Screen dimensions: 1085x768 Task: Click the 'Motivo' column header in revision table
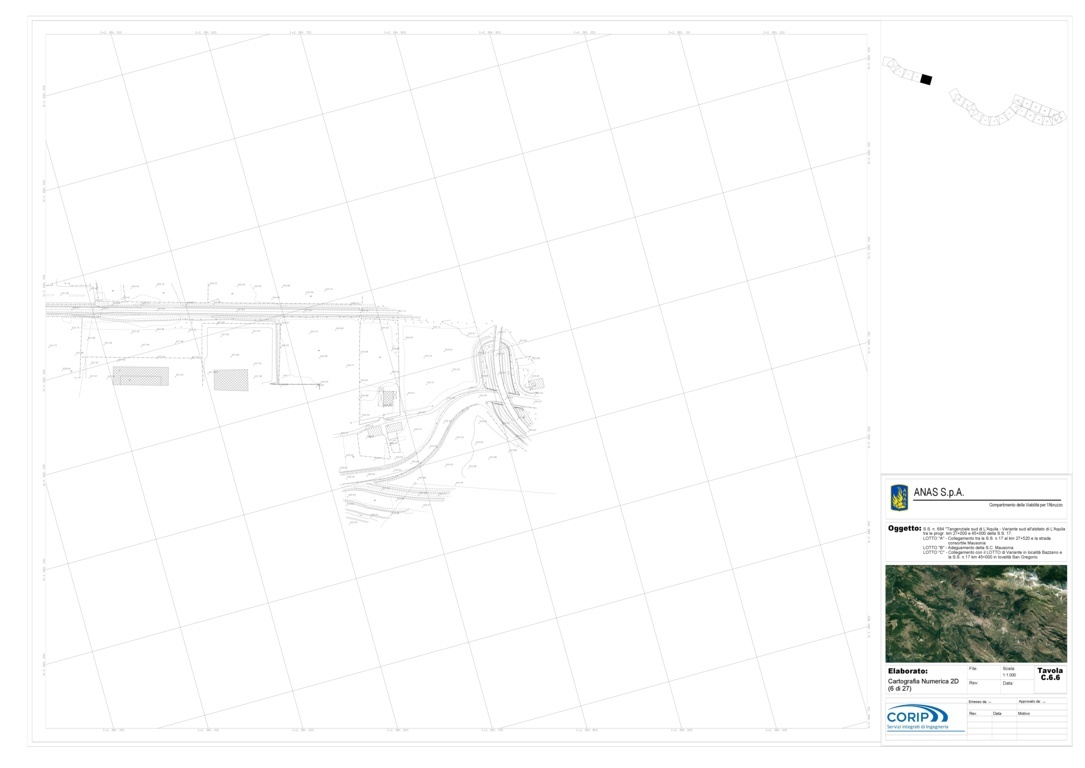coord(1024,713)
